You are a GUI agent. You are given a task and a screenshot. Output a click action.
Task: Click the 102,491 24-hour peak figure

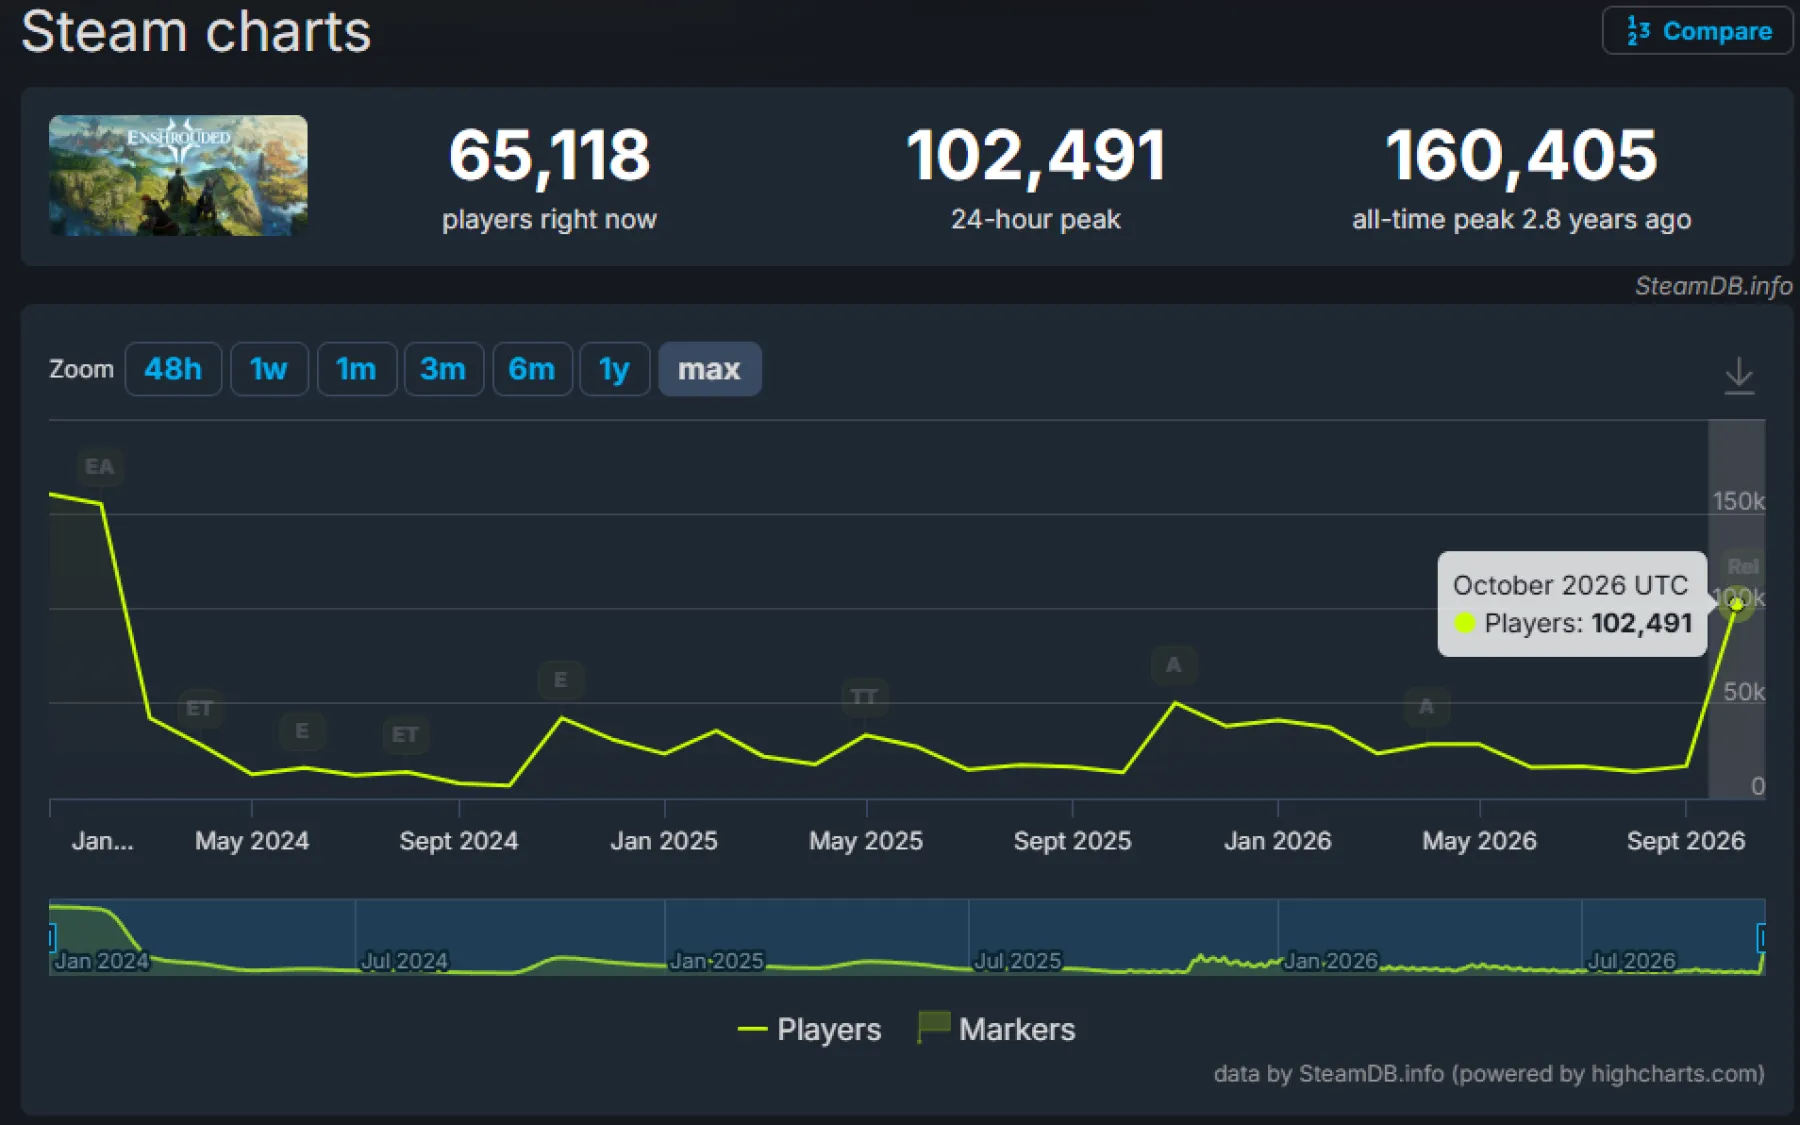click(x=1036, y=156)
